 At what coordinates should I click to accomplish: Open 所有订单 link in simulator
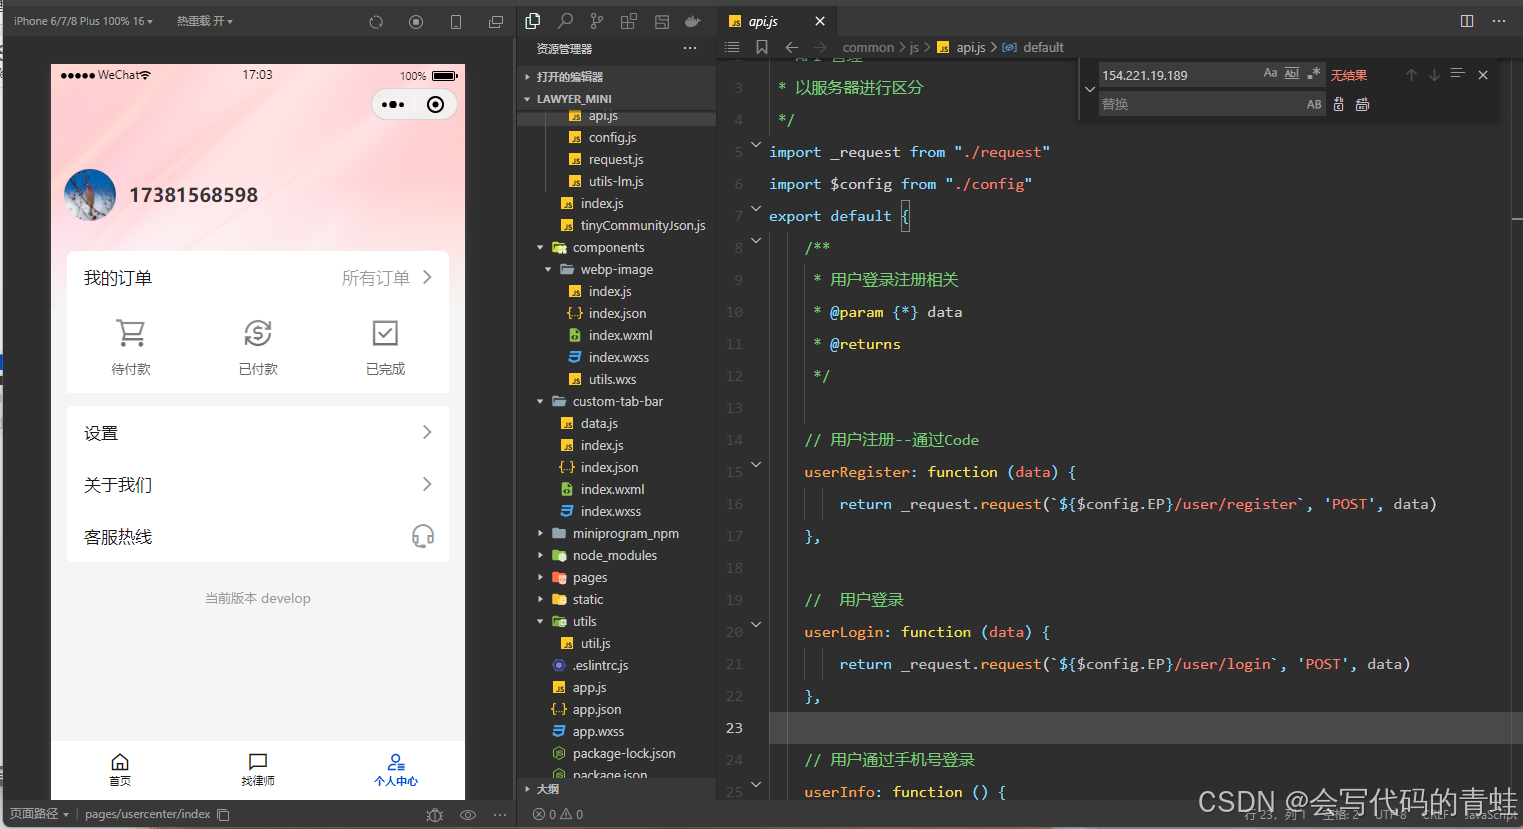[387, 278]
